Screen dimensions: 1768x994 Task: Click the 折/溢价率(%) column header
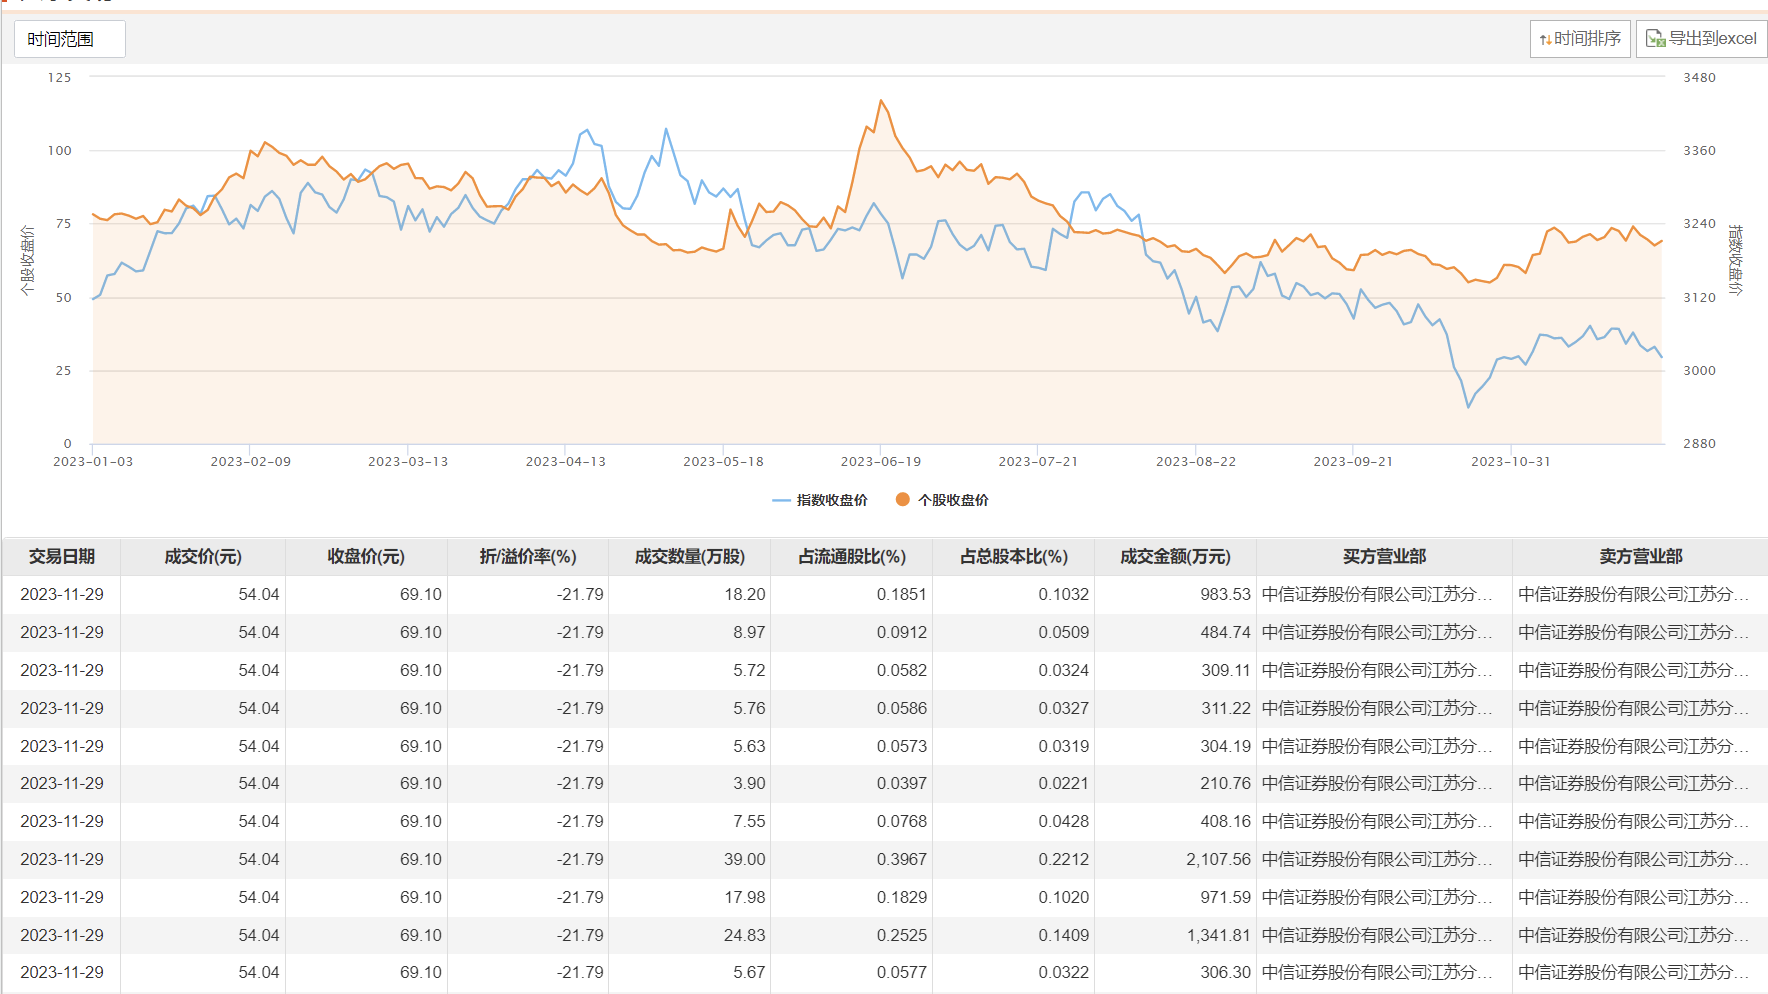point(528,557)
